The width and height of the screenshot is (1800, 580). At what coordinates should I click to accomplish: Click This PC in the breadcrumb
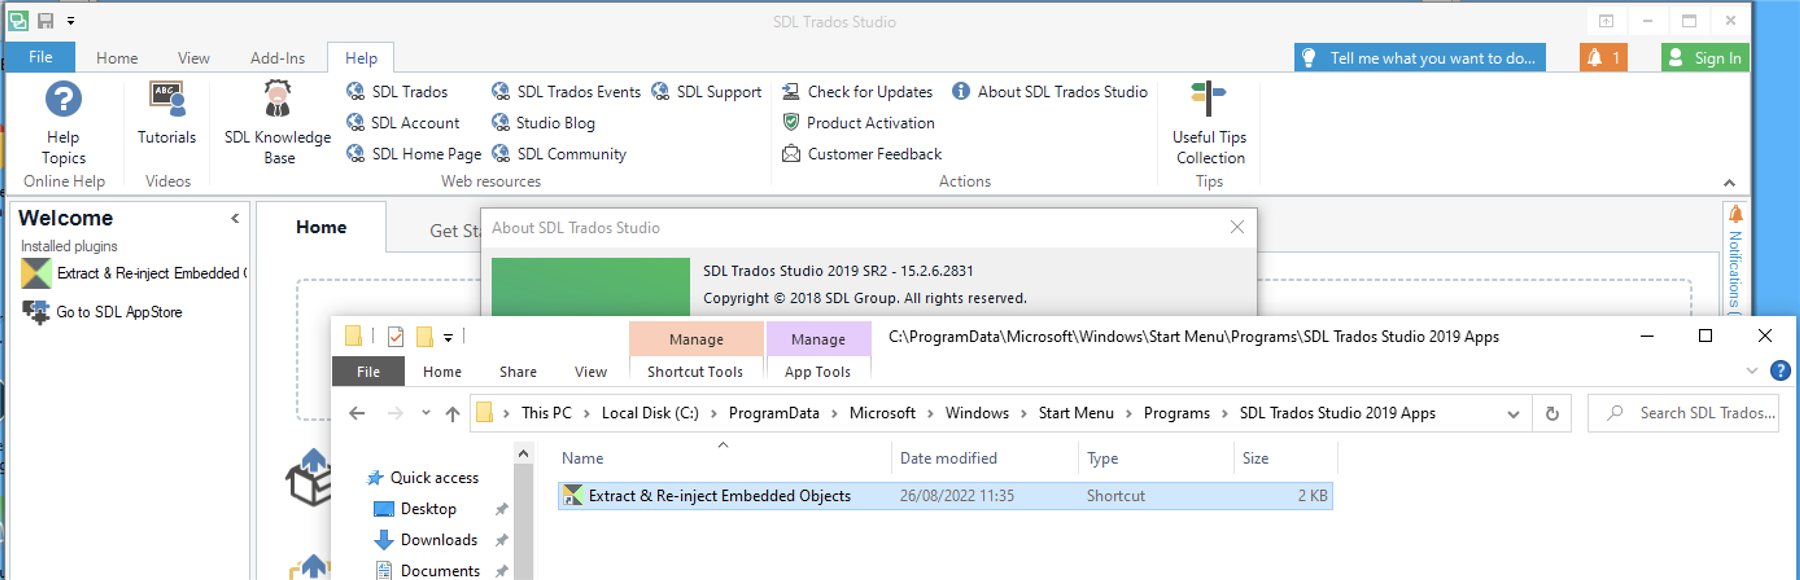tap(546, 413)
